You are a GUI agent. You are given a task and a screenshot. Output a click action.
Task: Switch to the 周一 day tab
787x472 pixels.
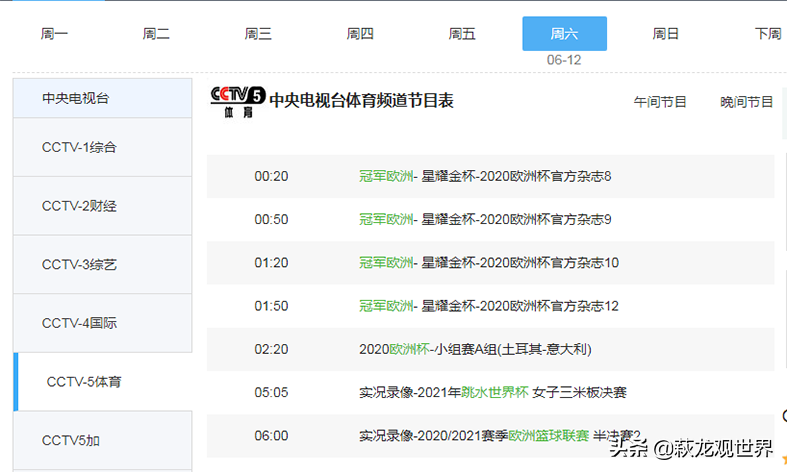[x=54, y=34]
